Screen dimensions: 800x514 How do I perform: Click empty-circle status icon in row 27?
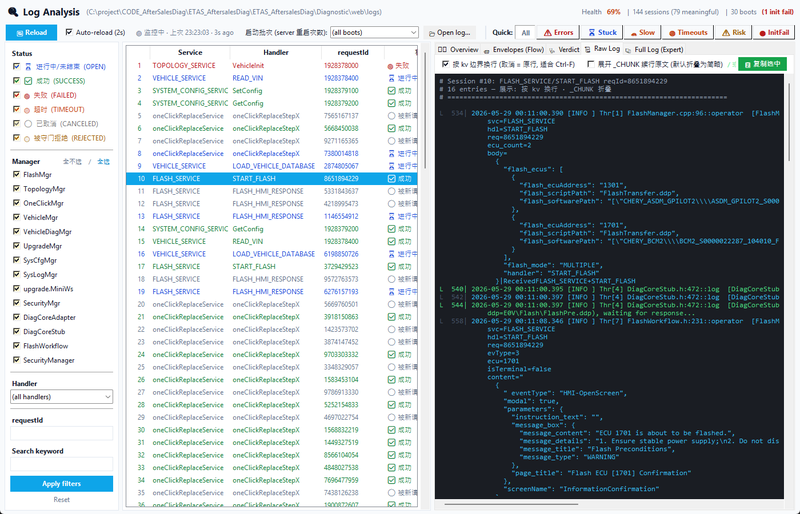[391, 392]
